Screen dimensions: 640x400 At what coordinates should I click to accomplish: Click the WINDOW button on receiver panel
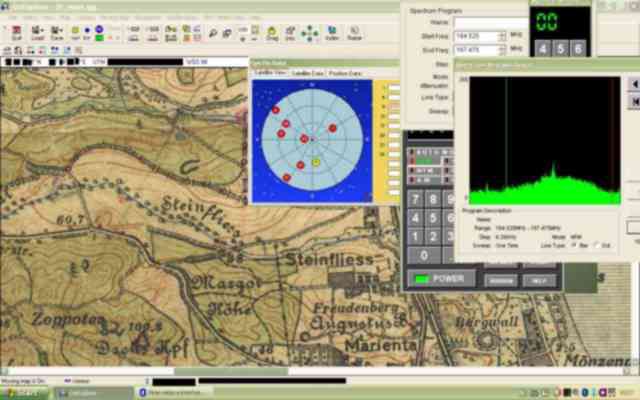pyautogui.click(x=501, y=281)
